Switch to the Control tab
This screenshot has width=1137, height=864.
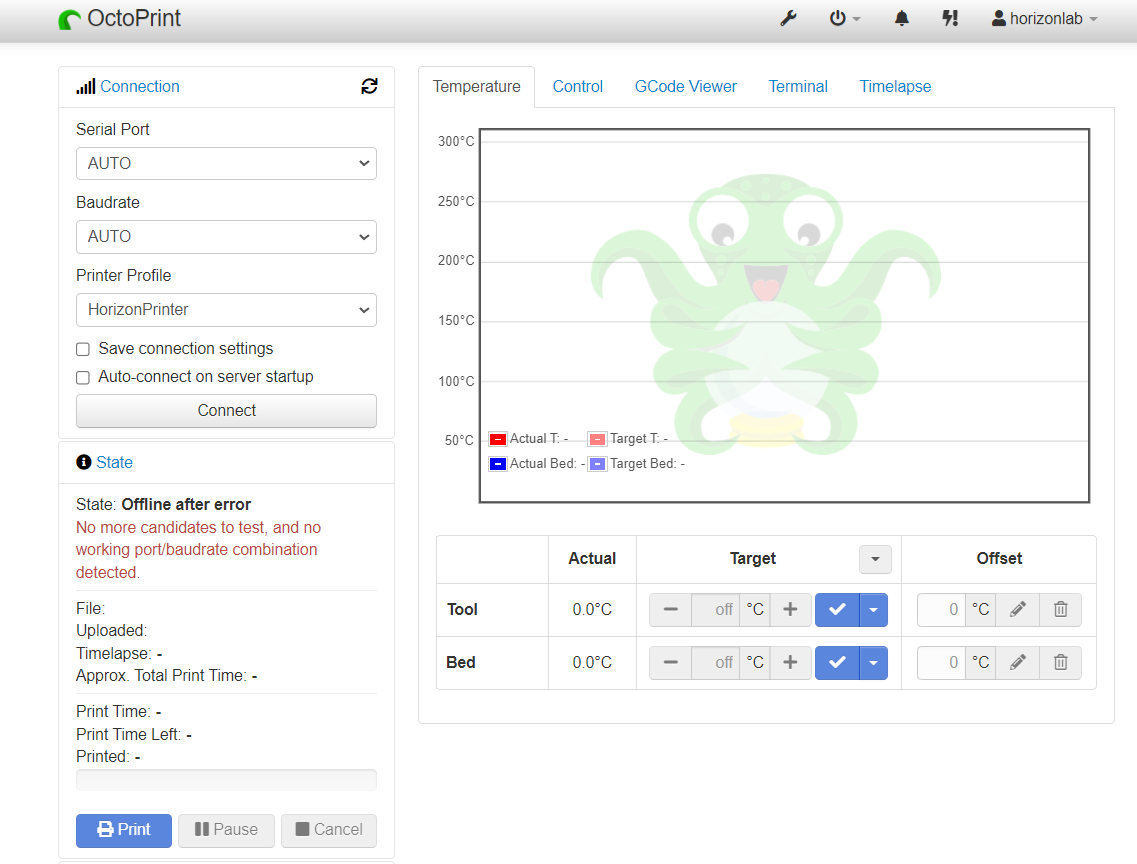577,86
